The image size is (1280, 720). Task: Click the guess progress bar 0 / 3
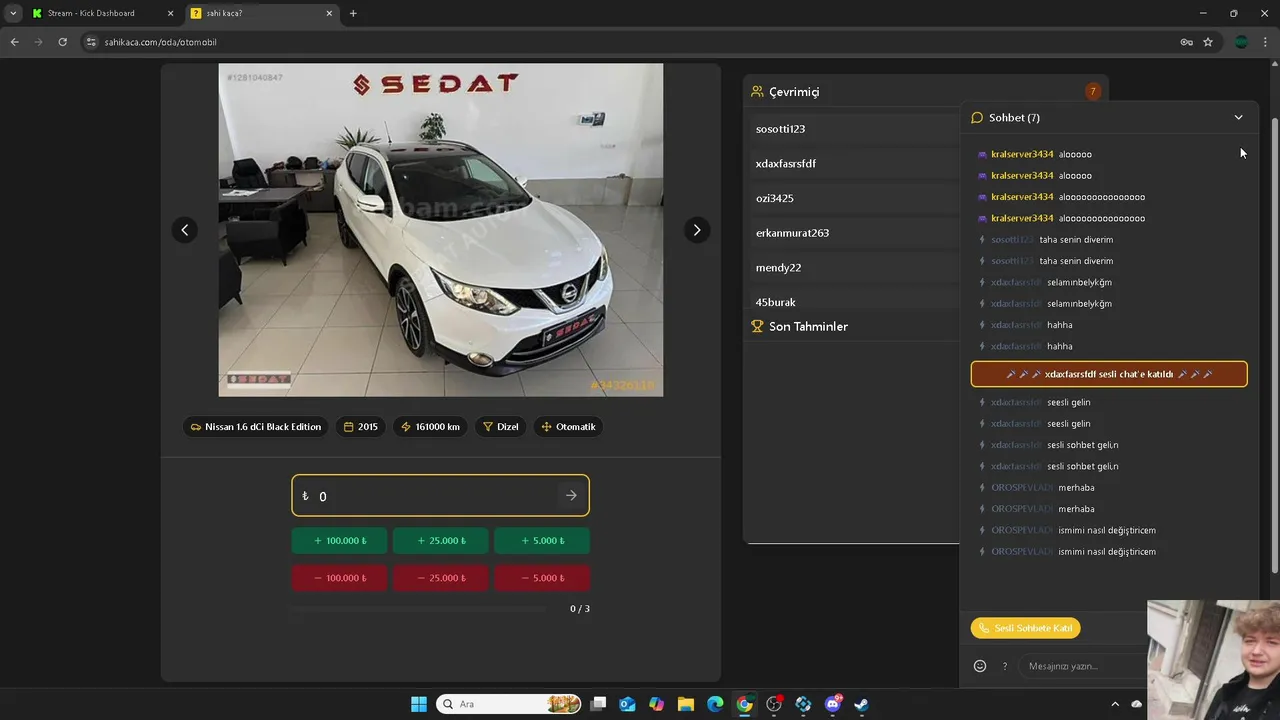(418, 608)
